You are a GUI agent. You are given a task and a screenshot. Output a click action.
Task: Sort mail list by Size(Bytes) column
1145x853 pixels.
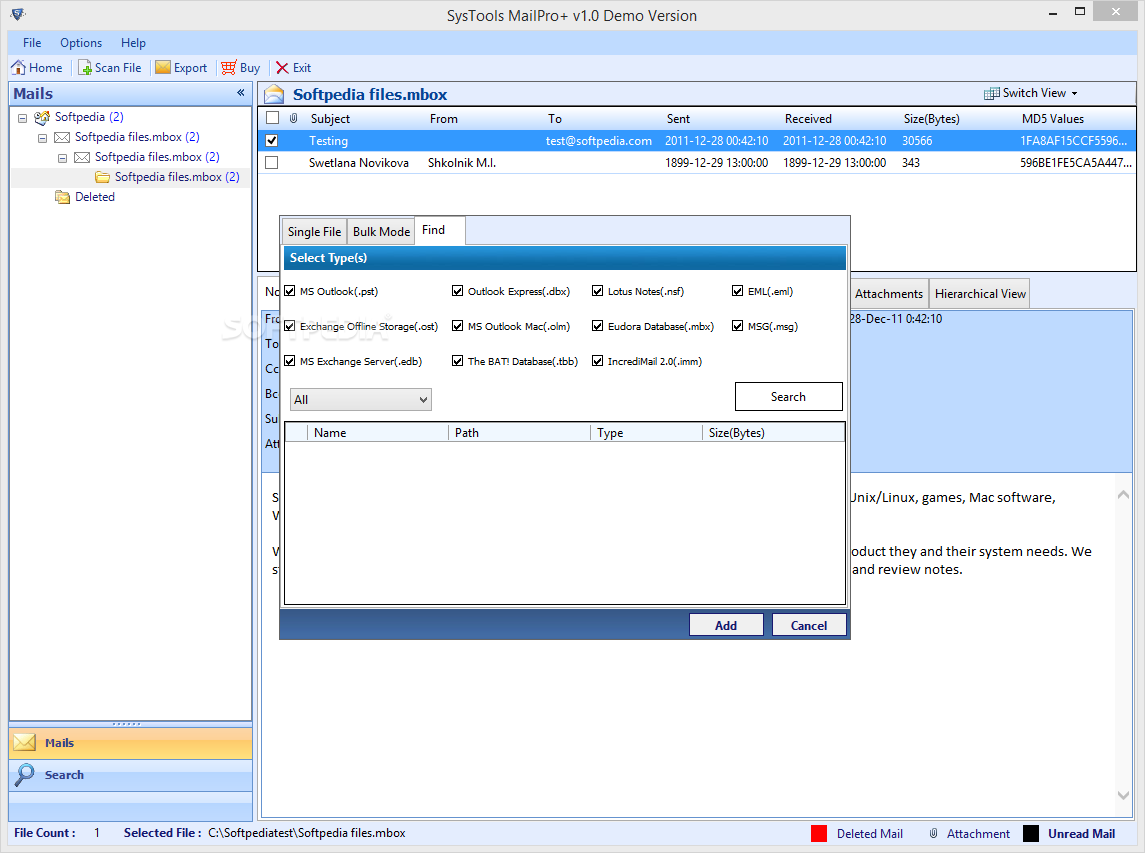pyautogui.click(x=931, y=118)
